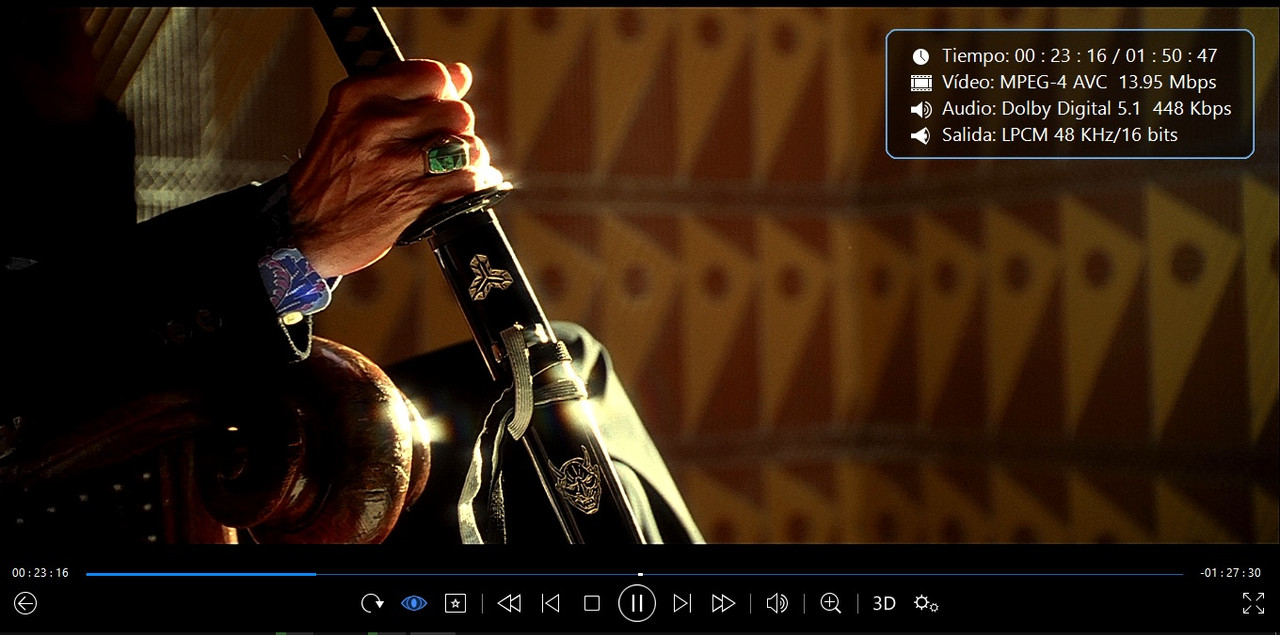This screenshot has height=635, width=1280.
Task: Fast forward with the double-right arrows
Action: pos(723,603)
